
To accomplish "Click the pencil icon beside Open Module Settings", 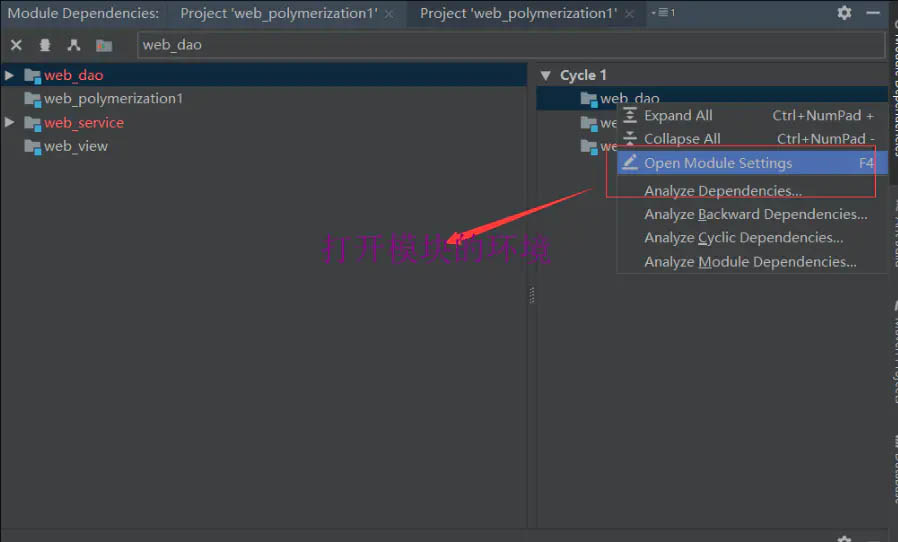I will click(x=630, y=163).
